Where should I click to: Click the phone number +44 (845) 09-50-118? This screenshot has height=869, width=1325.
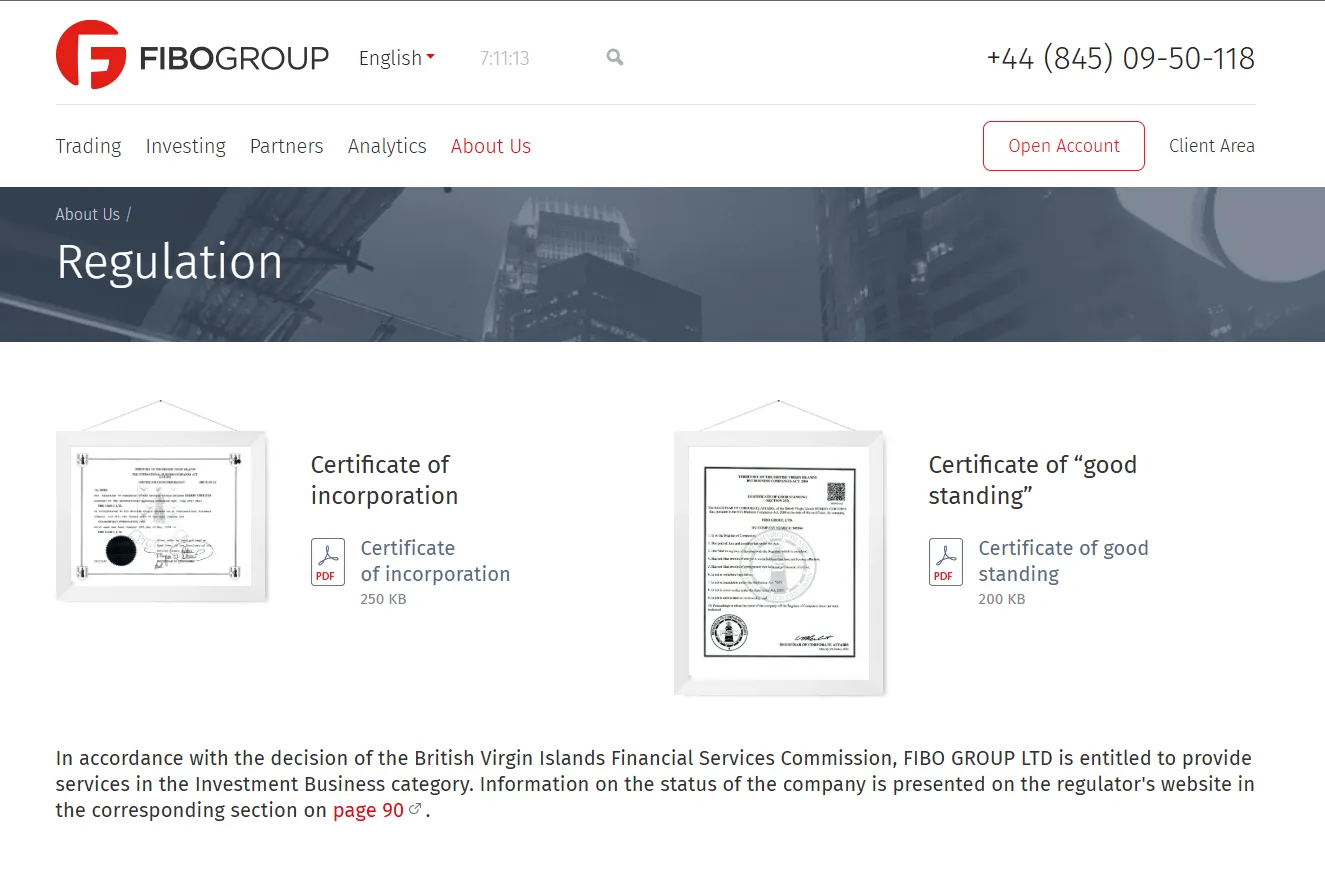pyautogui.click(x=1121, y=58)
